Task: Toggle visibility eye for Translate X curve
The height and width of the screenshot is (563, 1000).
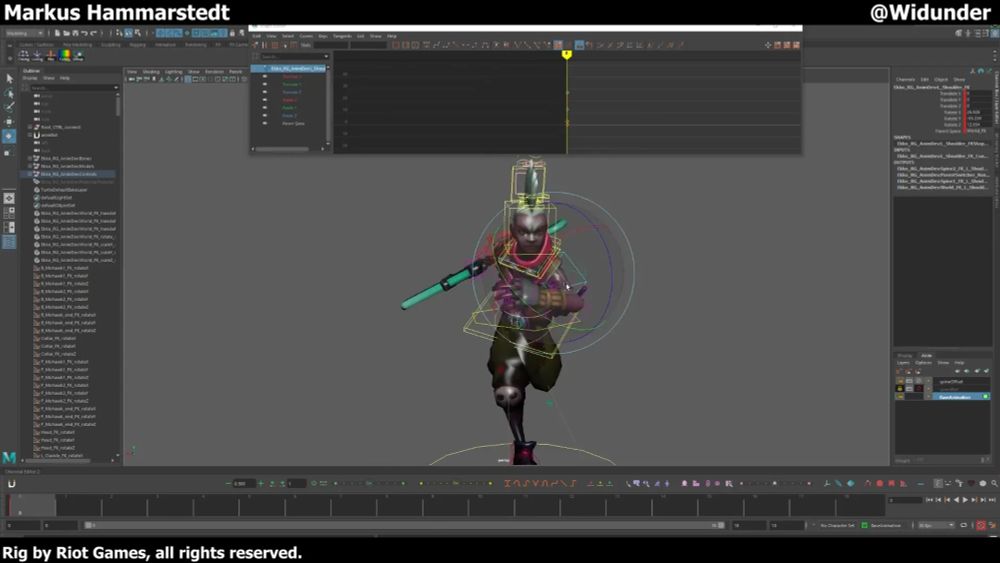Action: coord(265,77)
